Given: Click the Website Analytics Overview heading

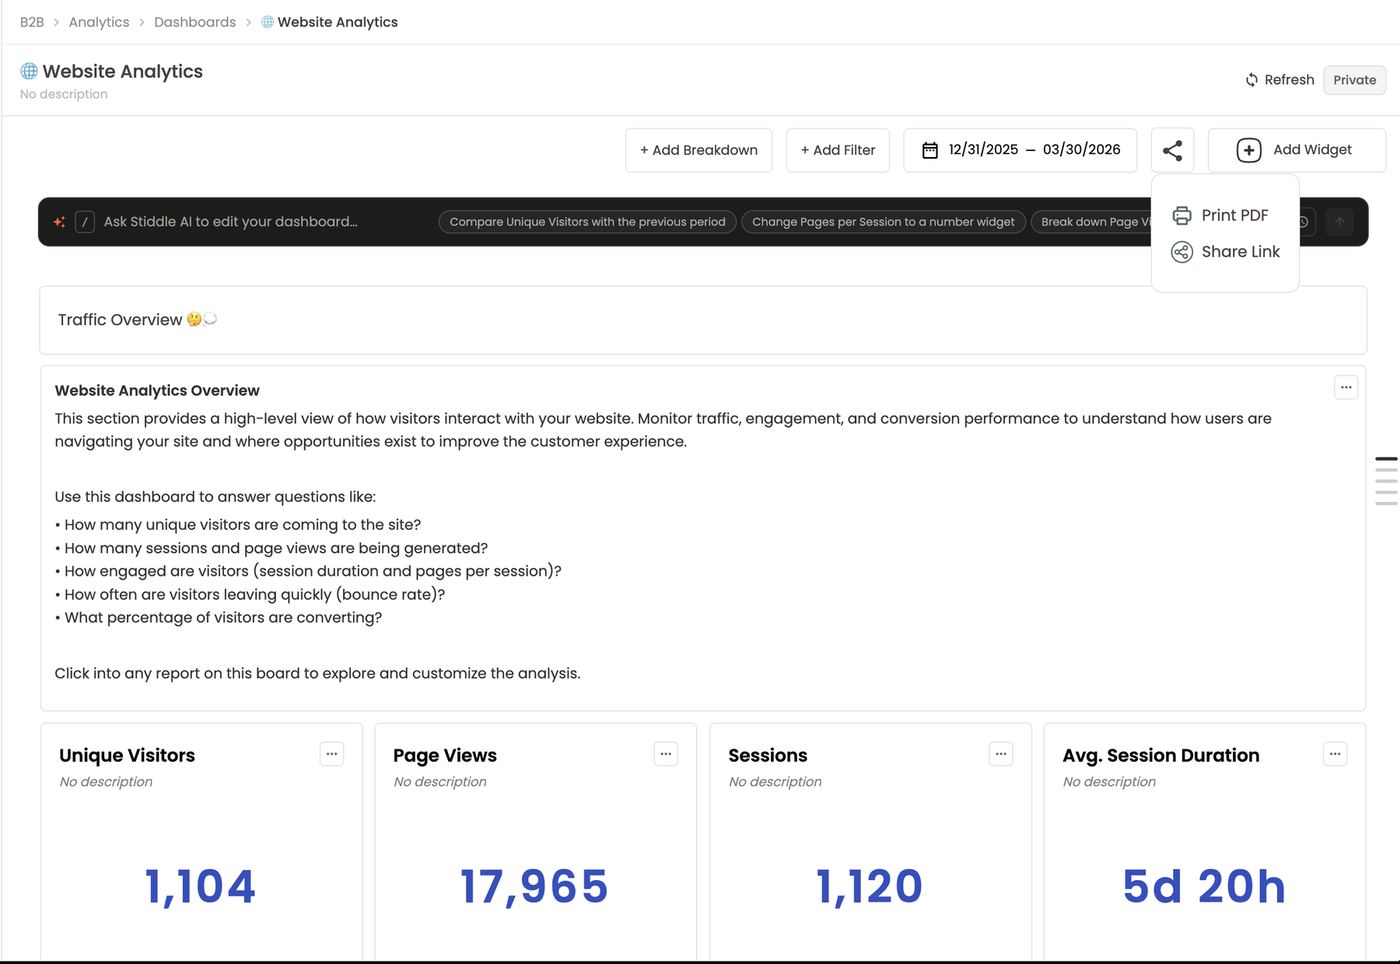Looking at the screenshot, I should (x=157, y=391).
